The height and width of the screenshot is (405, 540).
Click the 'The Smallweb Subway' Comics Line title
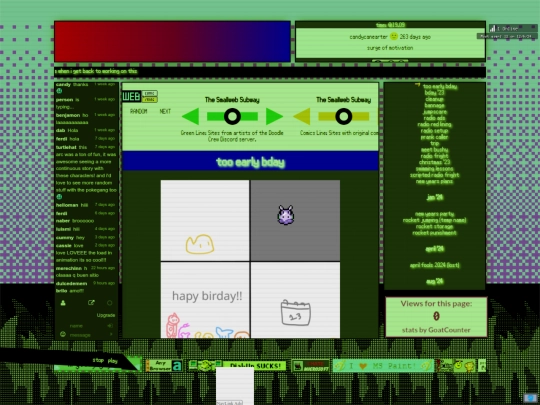(343, 100)
